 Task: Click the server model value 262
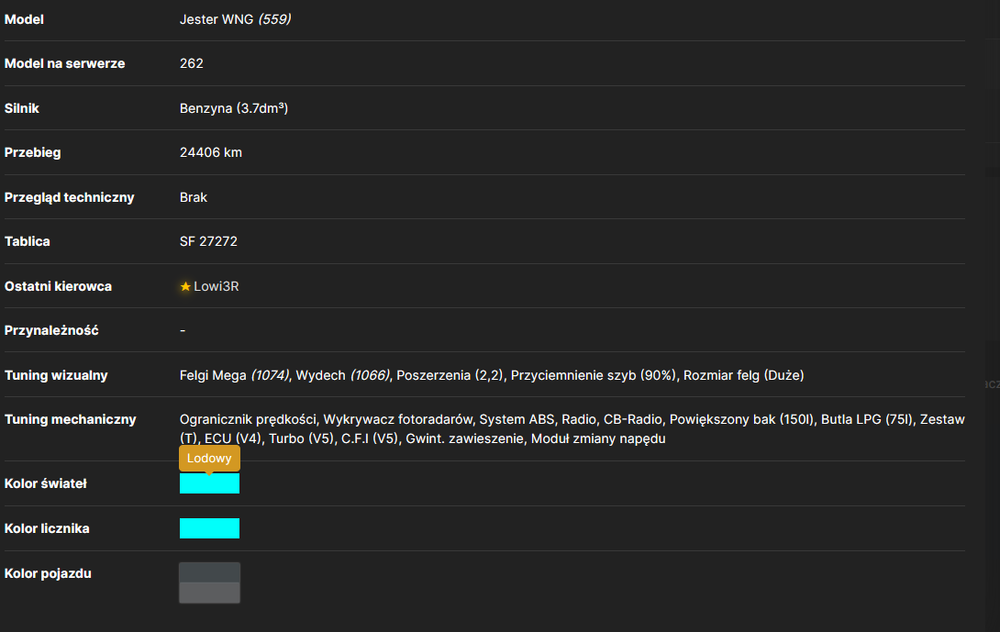coord(191,63)
